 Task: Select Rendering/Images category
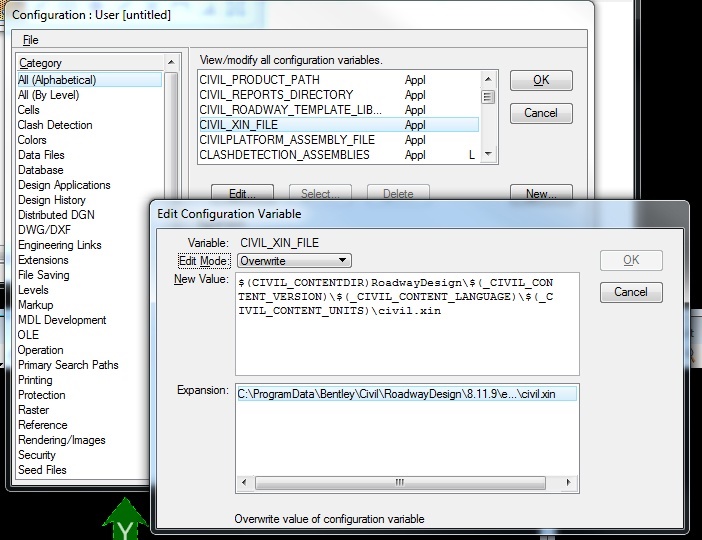(61, 440)
